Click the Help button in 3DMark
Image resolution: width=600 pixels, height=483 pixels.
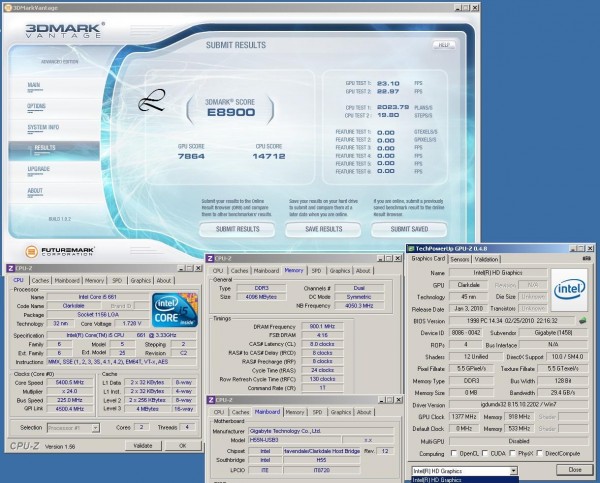pos(441,45)
